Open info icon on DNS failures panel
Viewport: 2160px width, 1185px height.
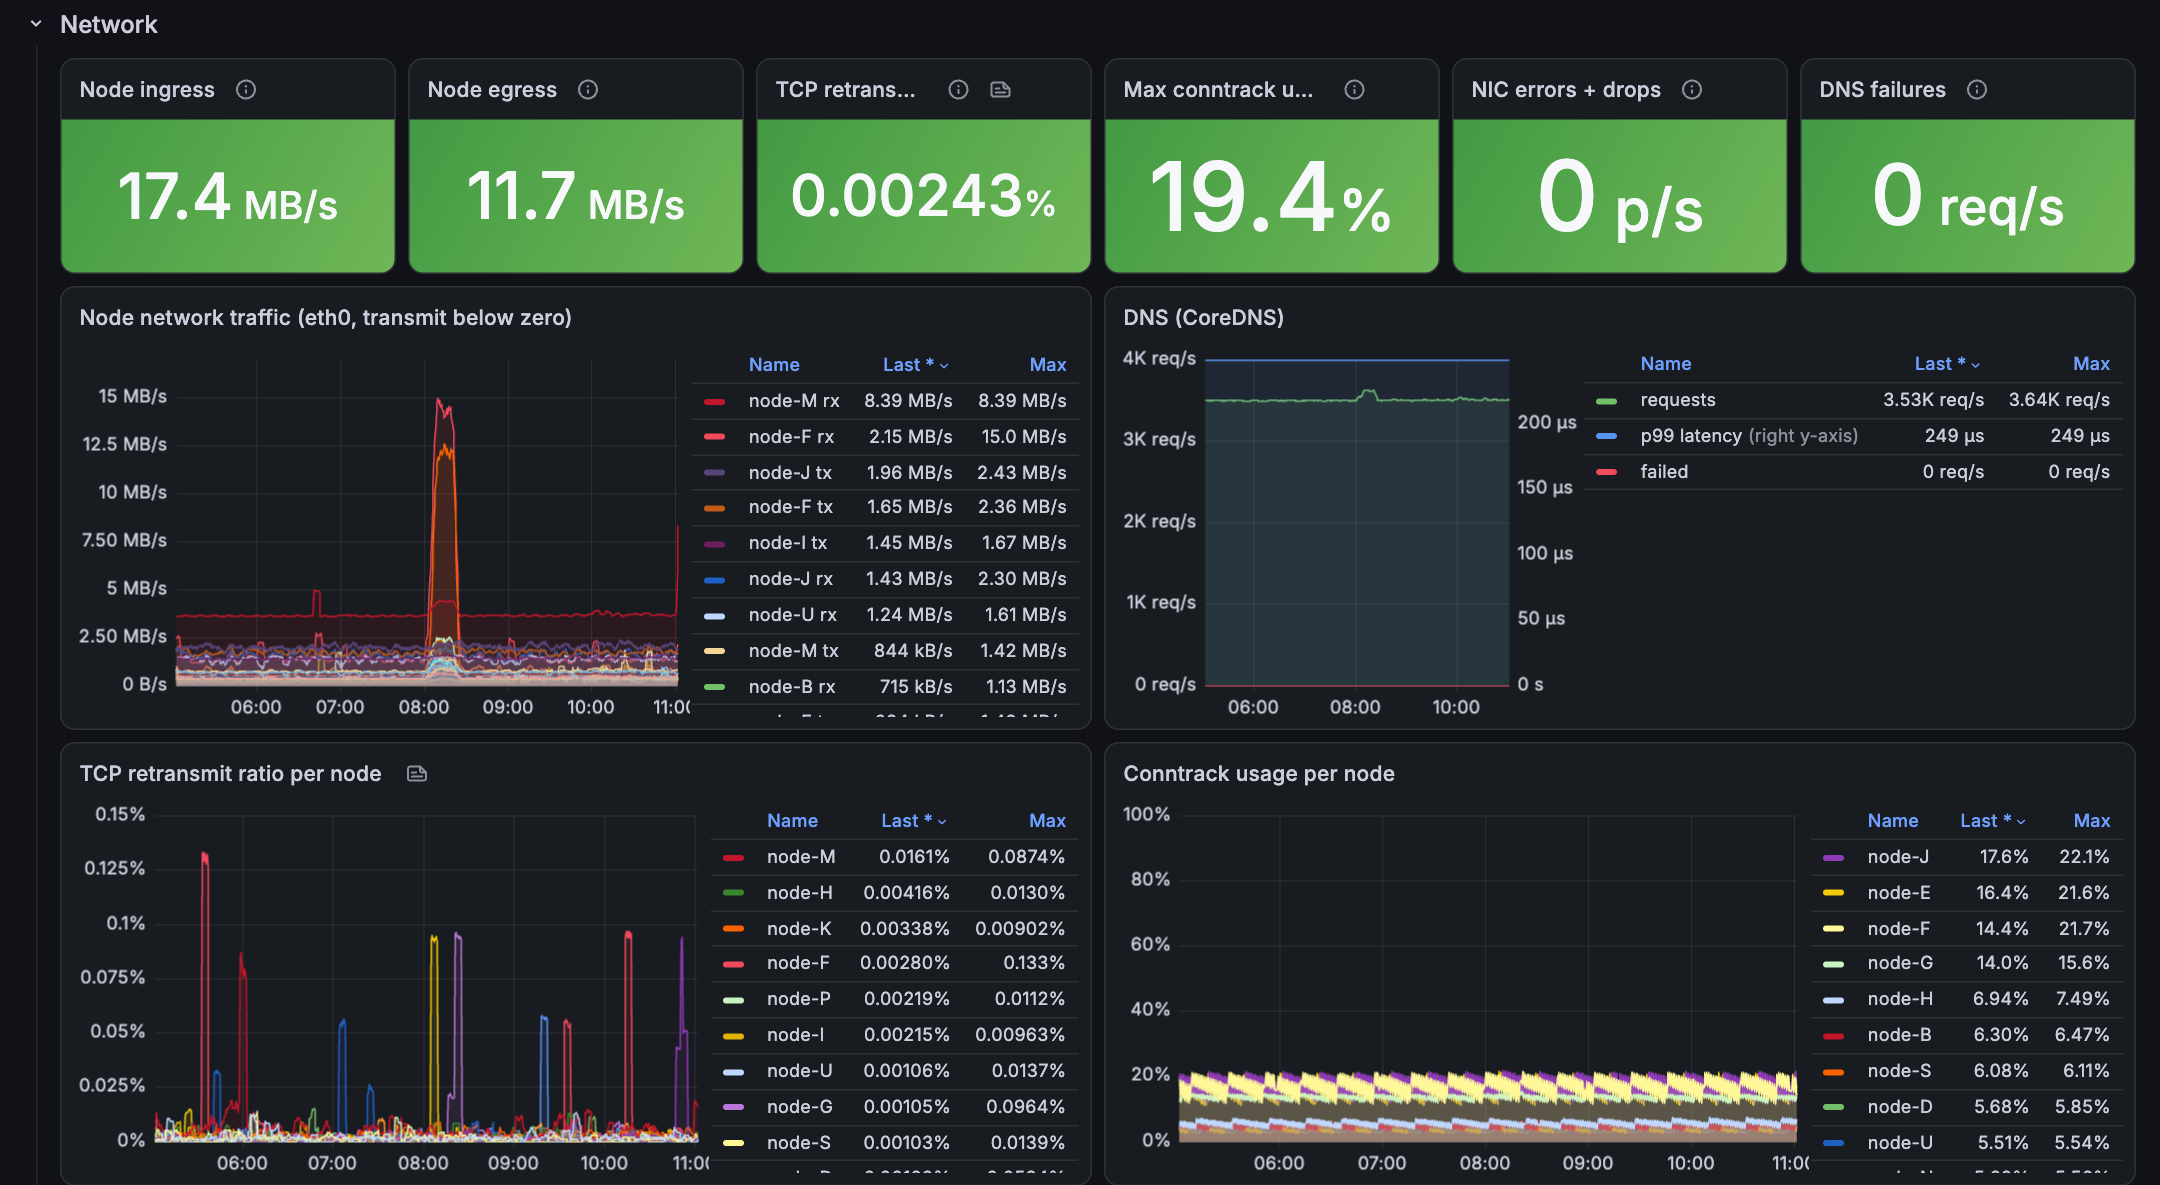pyautogui.click(x=1977, y=90)
